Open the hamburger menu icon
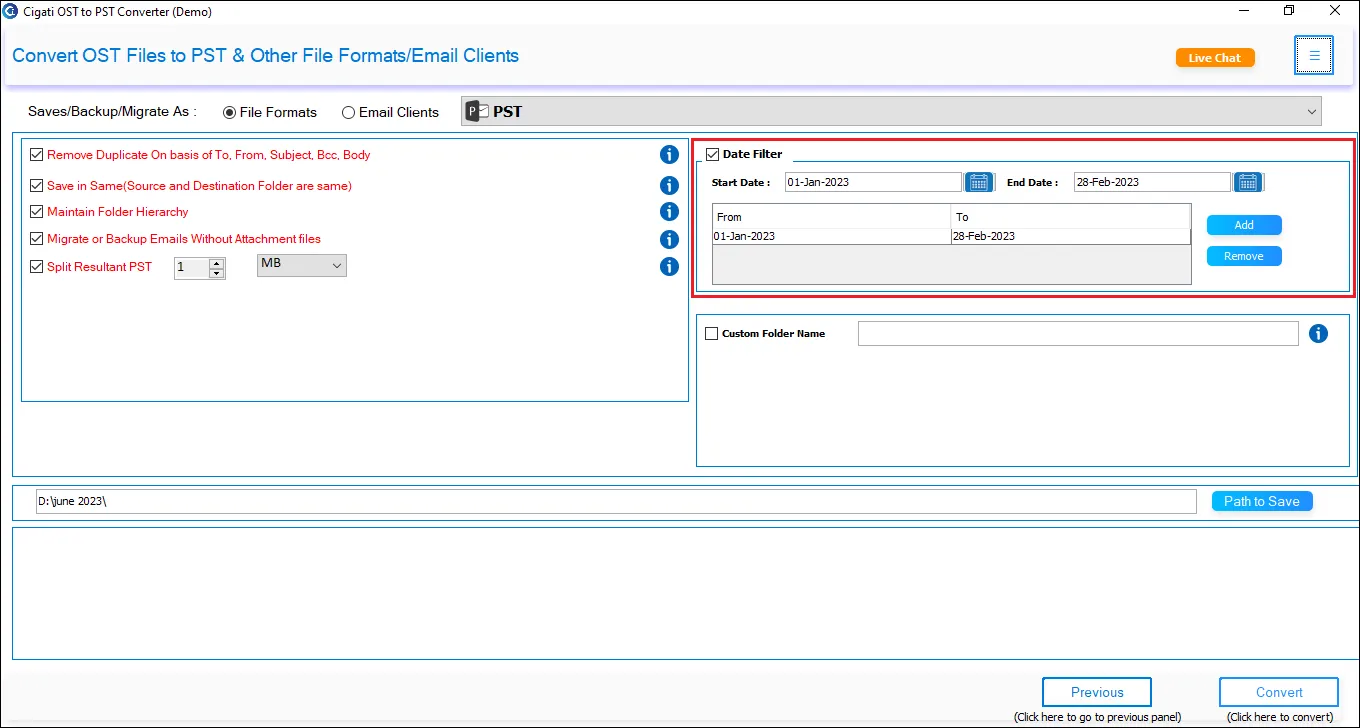This screenshot has width=1360, height=728. [x=1314, y=56]
